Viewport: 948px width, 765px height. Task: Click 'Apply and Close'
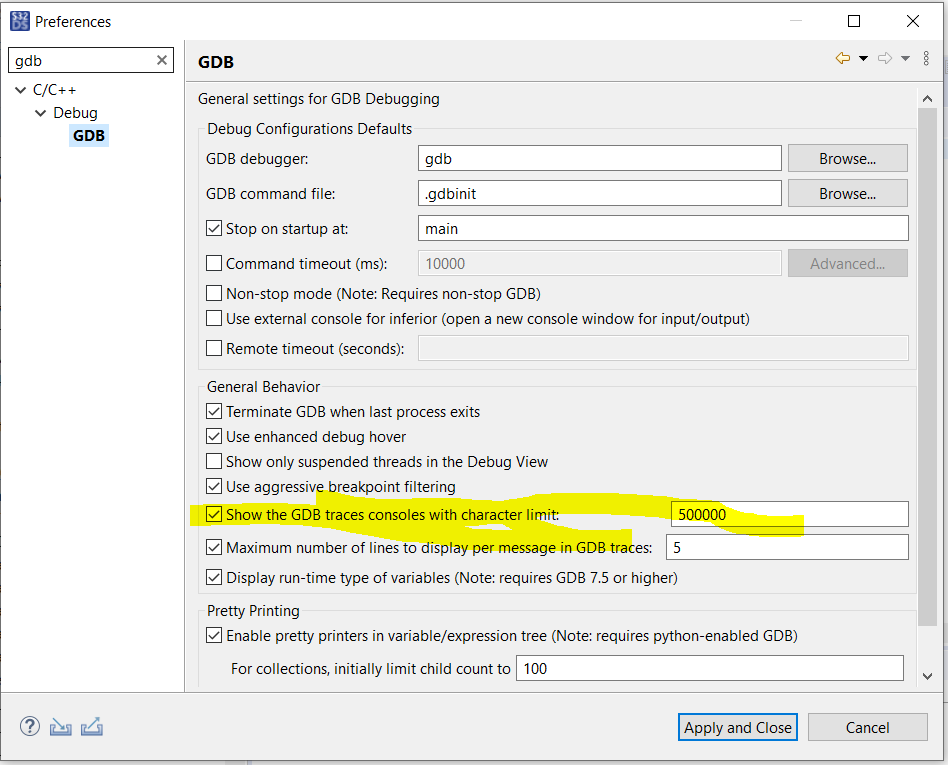[737, 727]
